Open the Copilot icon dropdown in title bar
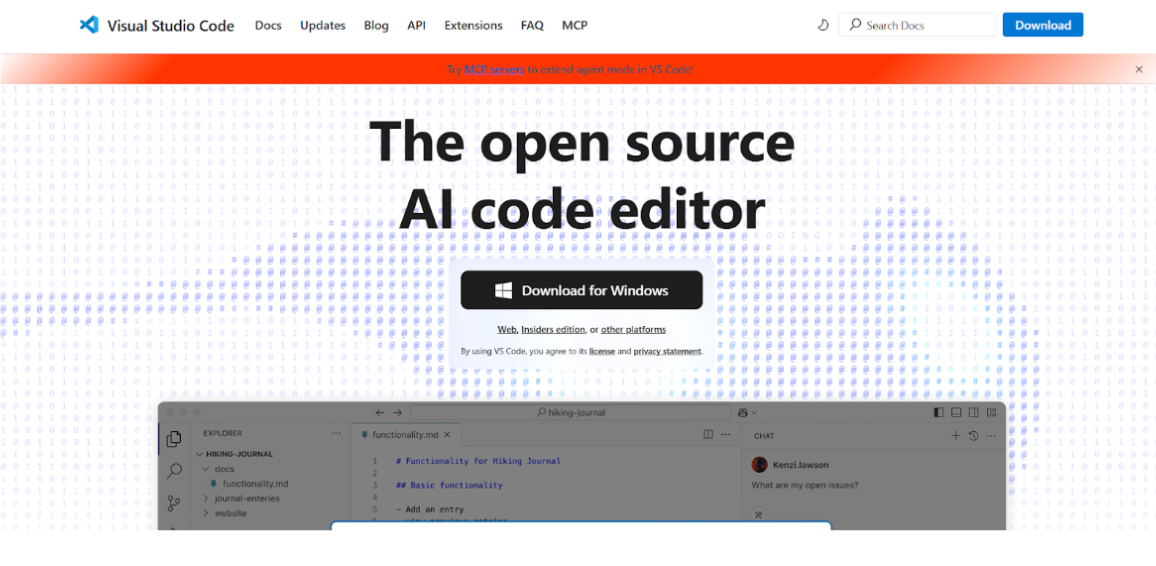The image size is (1156, 566). click(x=747, y=413)
